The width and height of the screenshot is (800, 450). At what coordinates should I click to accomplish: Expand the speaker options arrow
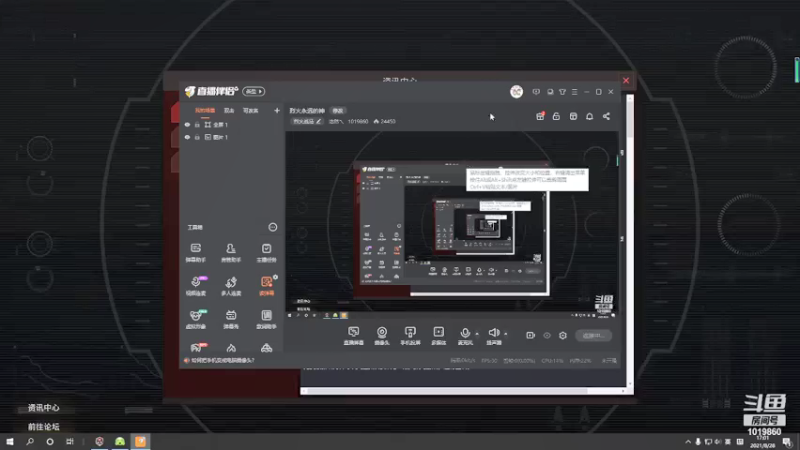tap(506, 334)
